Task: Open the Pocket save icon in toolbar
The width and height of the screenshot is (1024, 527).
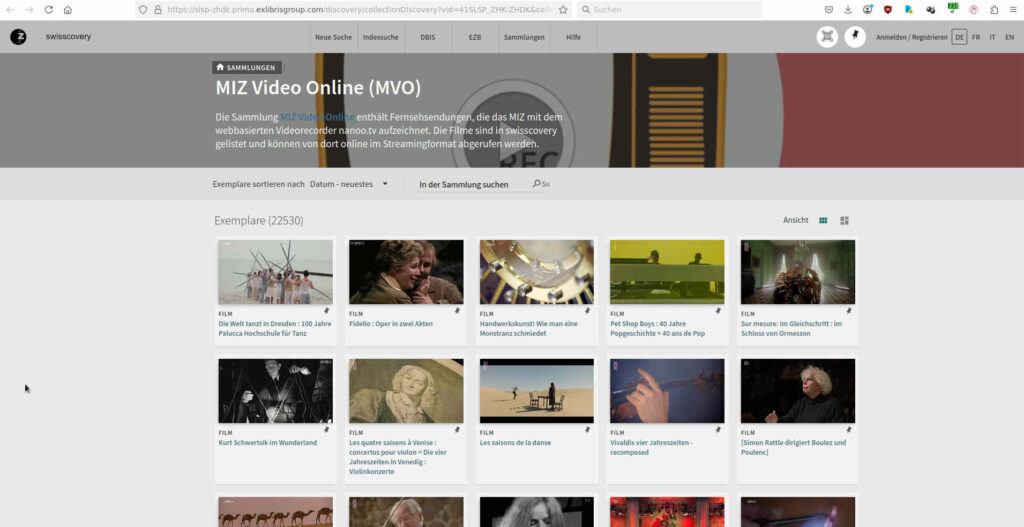Action: [829, 10]
